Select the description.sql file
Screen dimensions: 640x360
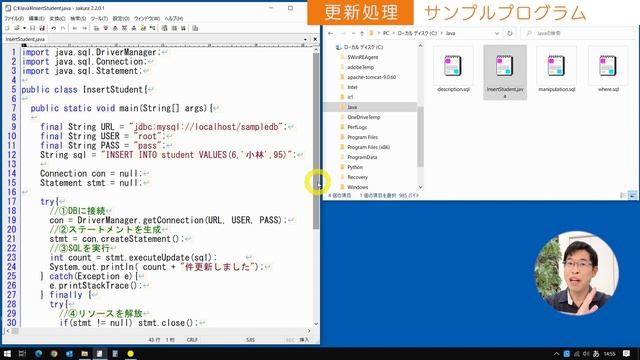453,70
